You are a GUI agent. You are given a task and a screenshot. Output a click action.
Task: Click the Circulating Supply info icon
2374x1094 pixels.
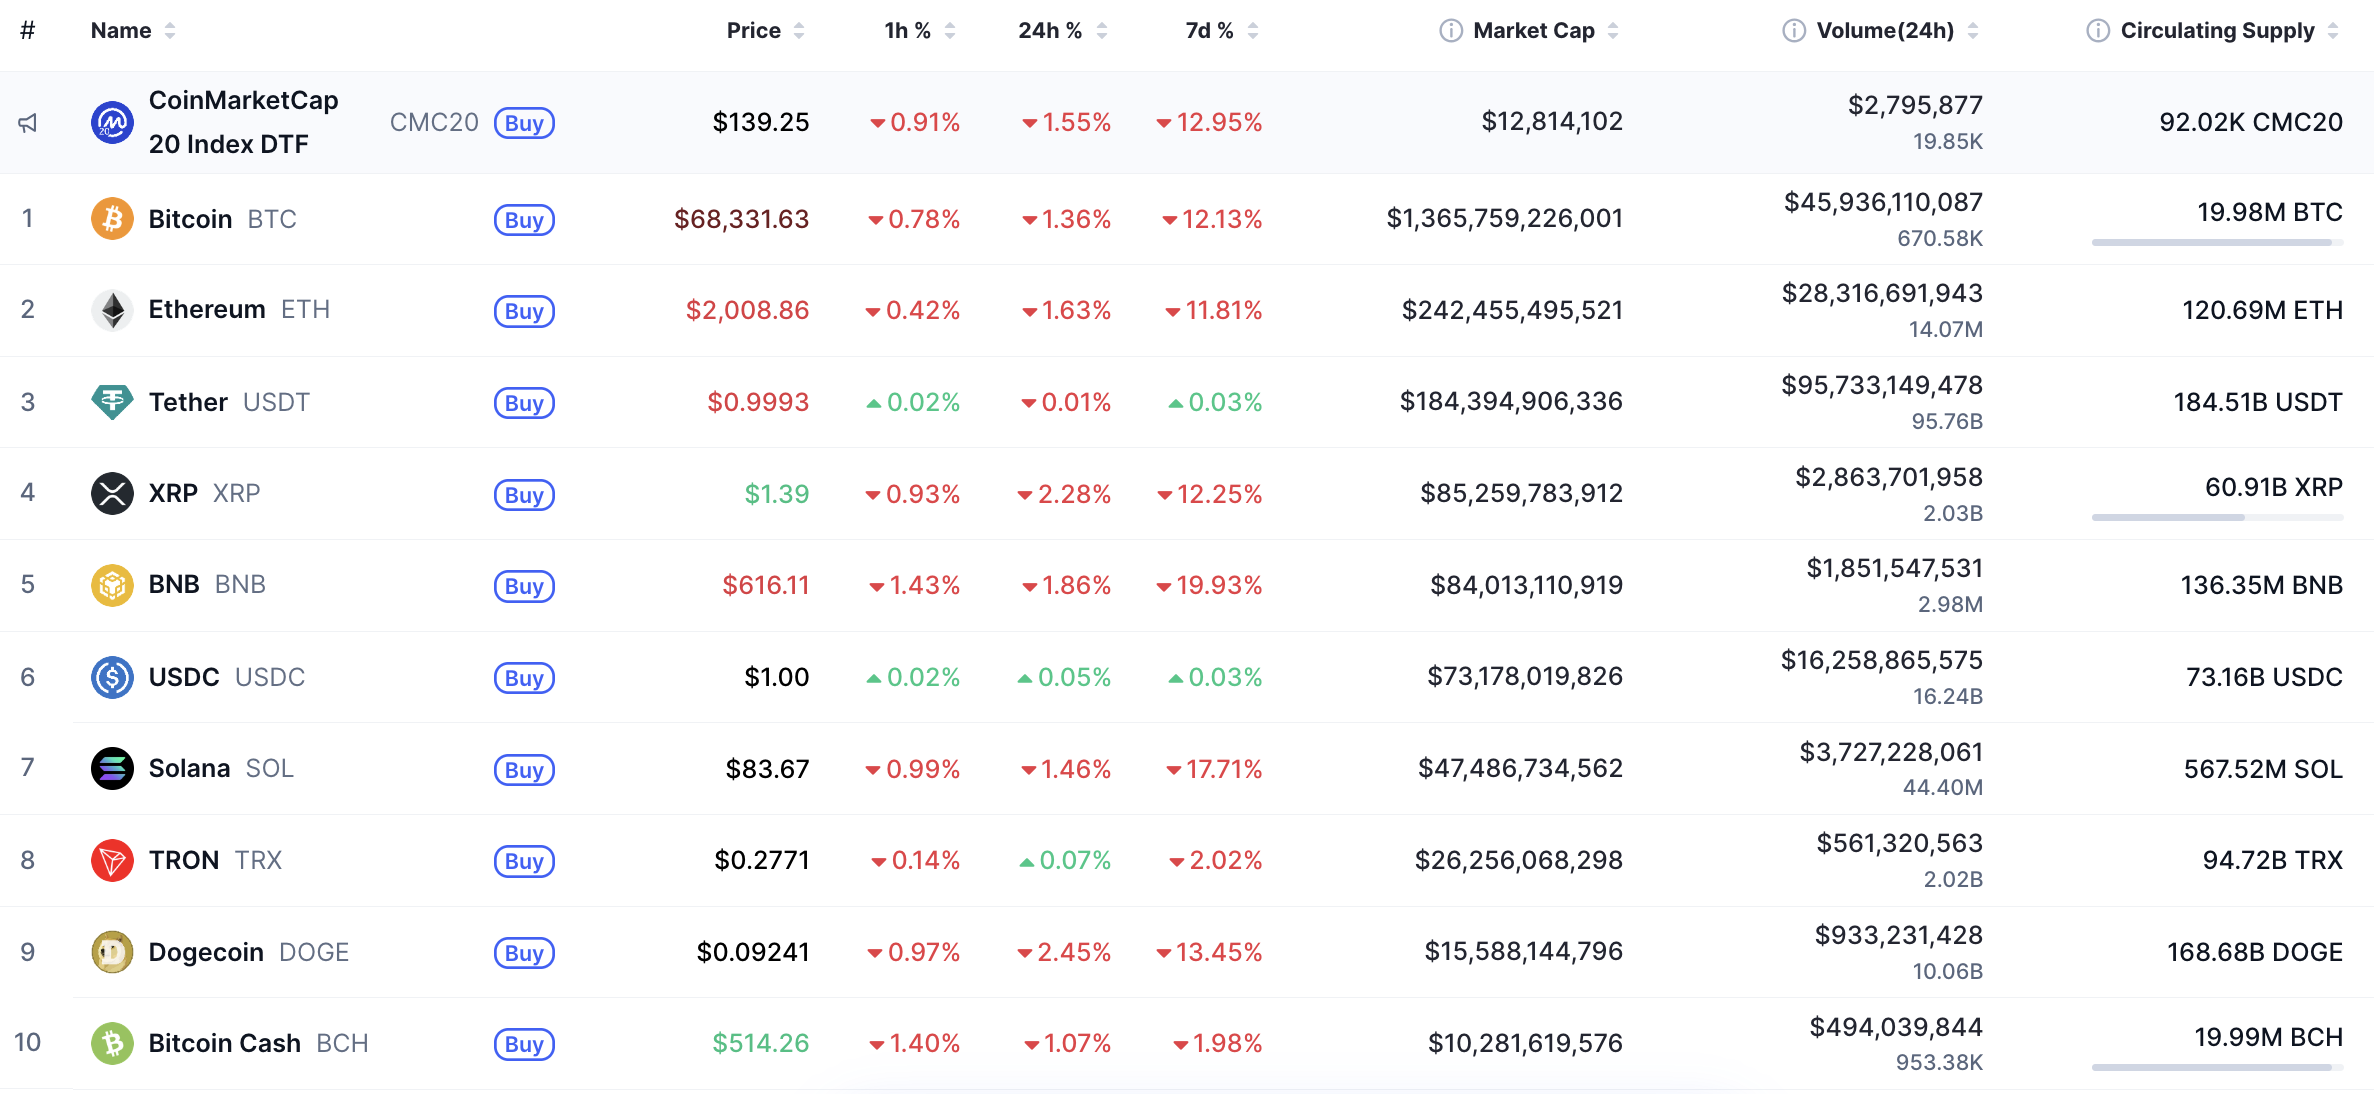click(x=2097, y=31)
